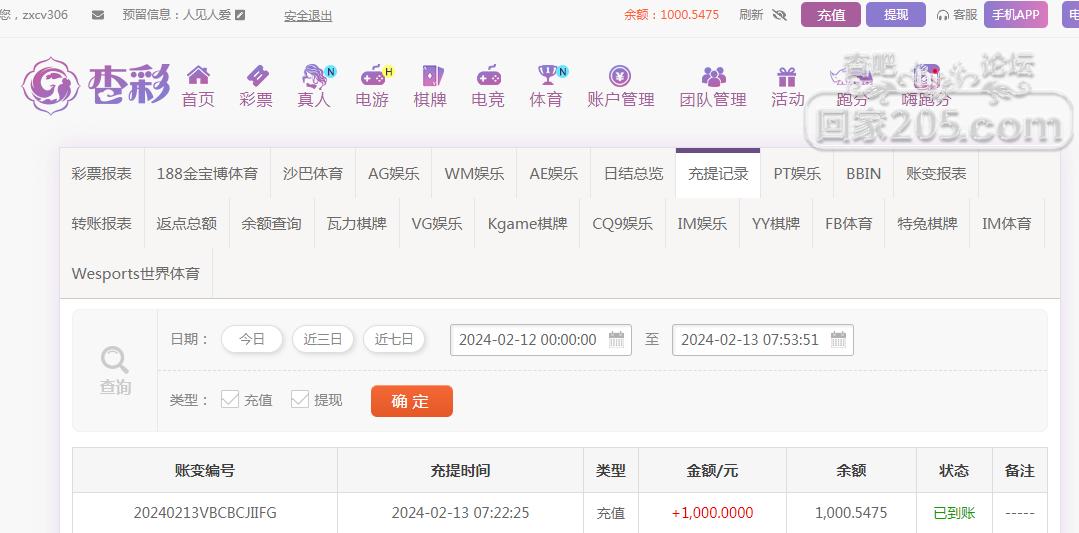Click the 活动 gift box icon
The height and width of the screenshot is (533, 1079).
(x=787, y=76)
